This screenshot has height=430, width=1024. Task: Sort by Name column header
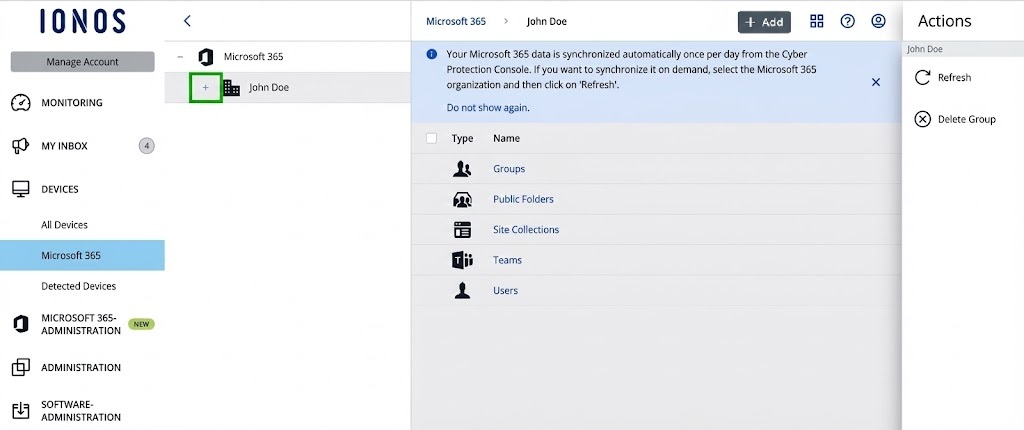click(x=507, y=139)
